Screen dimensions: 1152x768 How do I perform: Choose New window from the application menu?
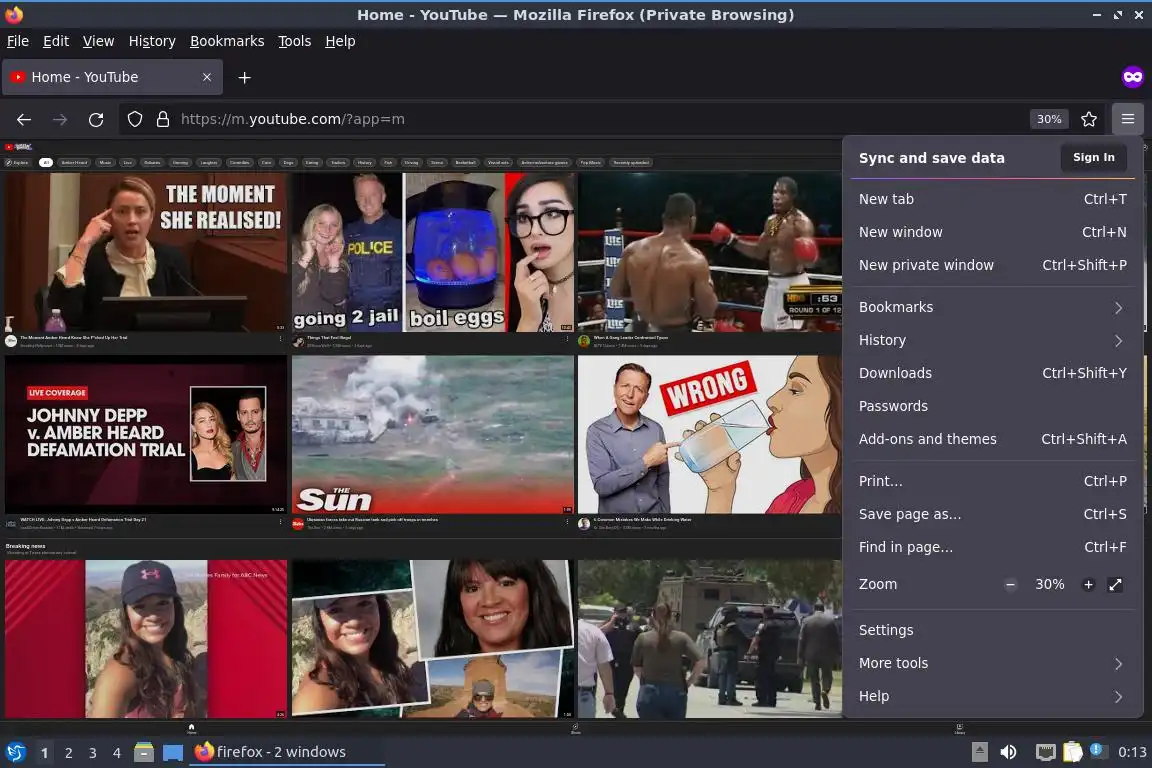[x=991, y=232]
